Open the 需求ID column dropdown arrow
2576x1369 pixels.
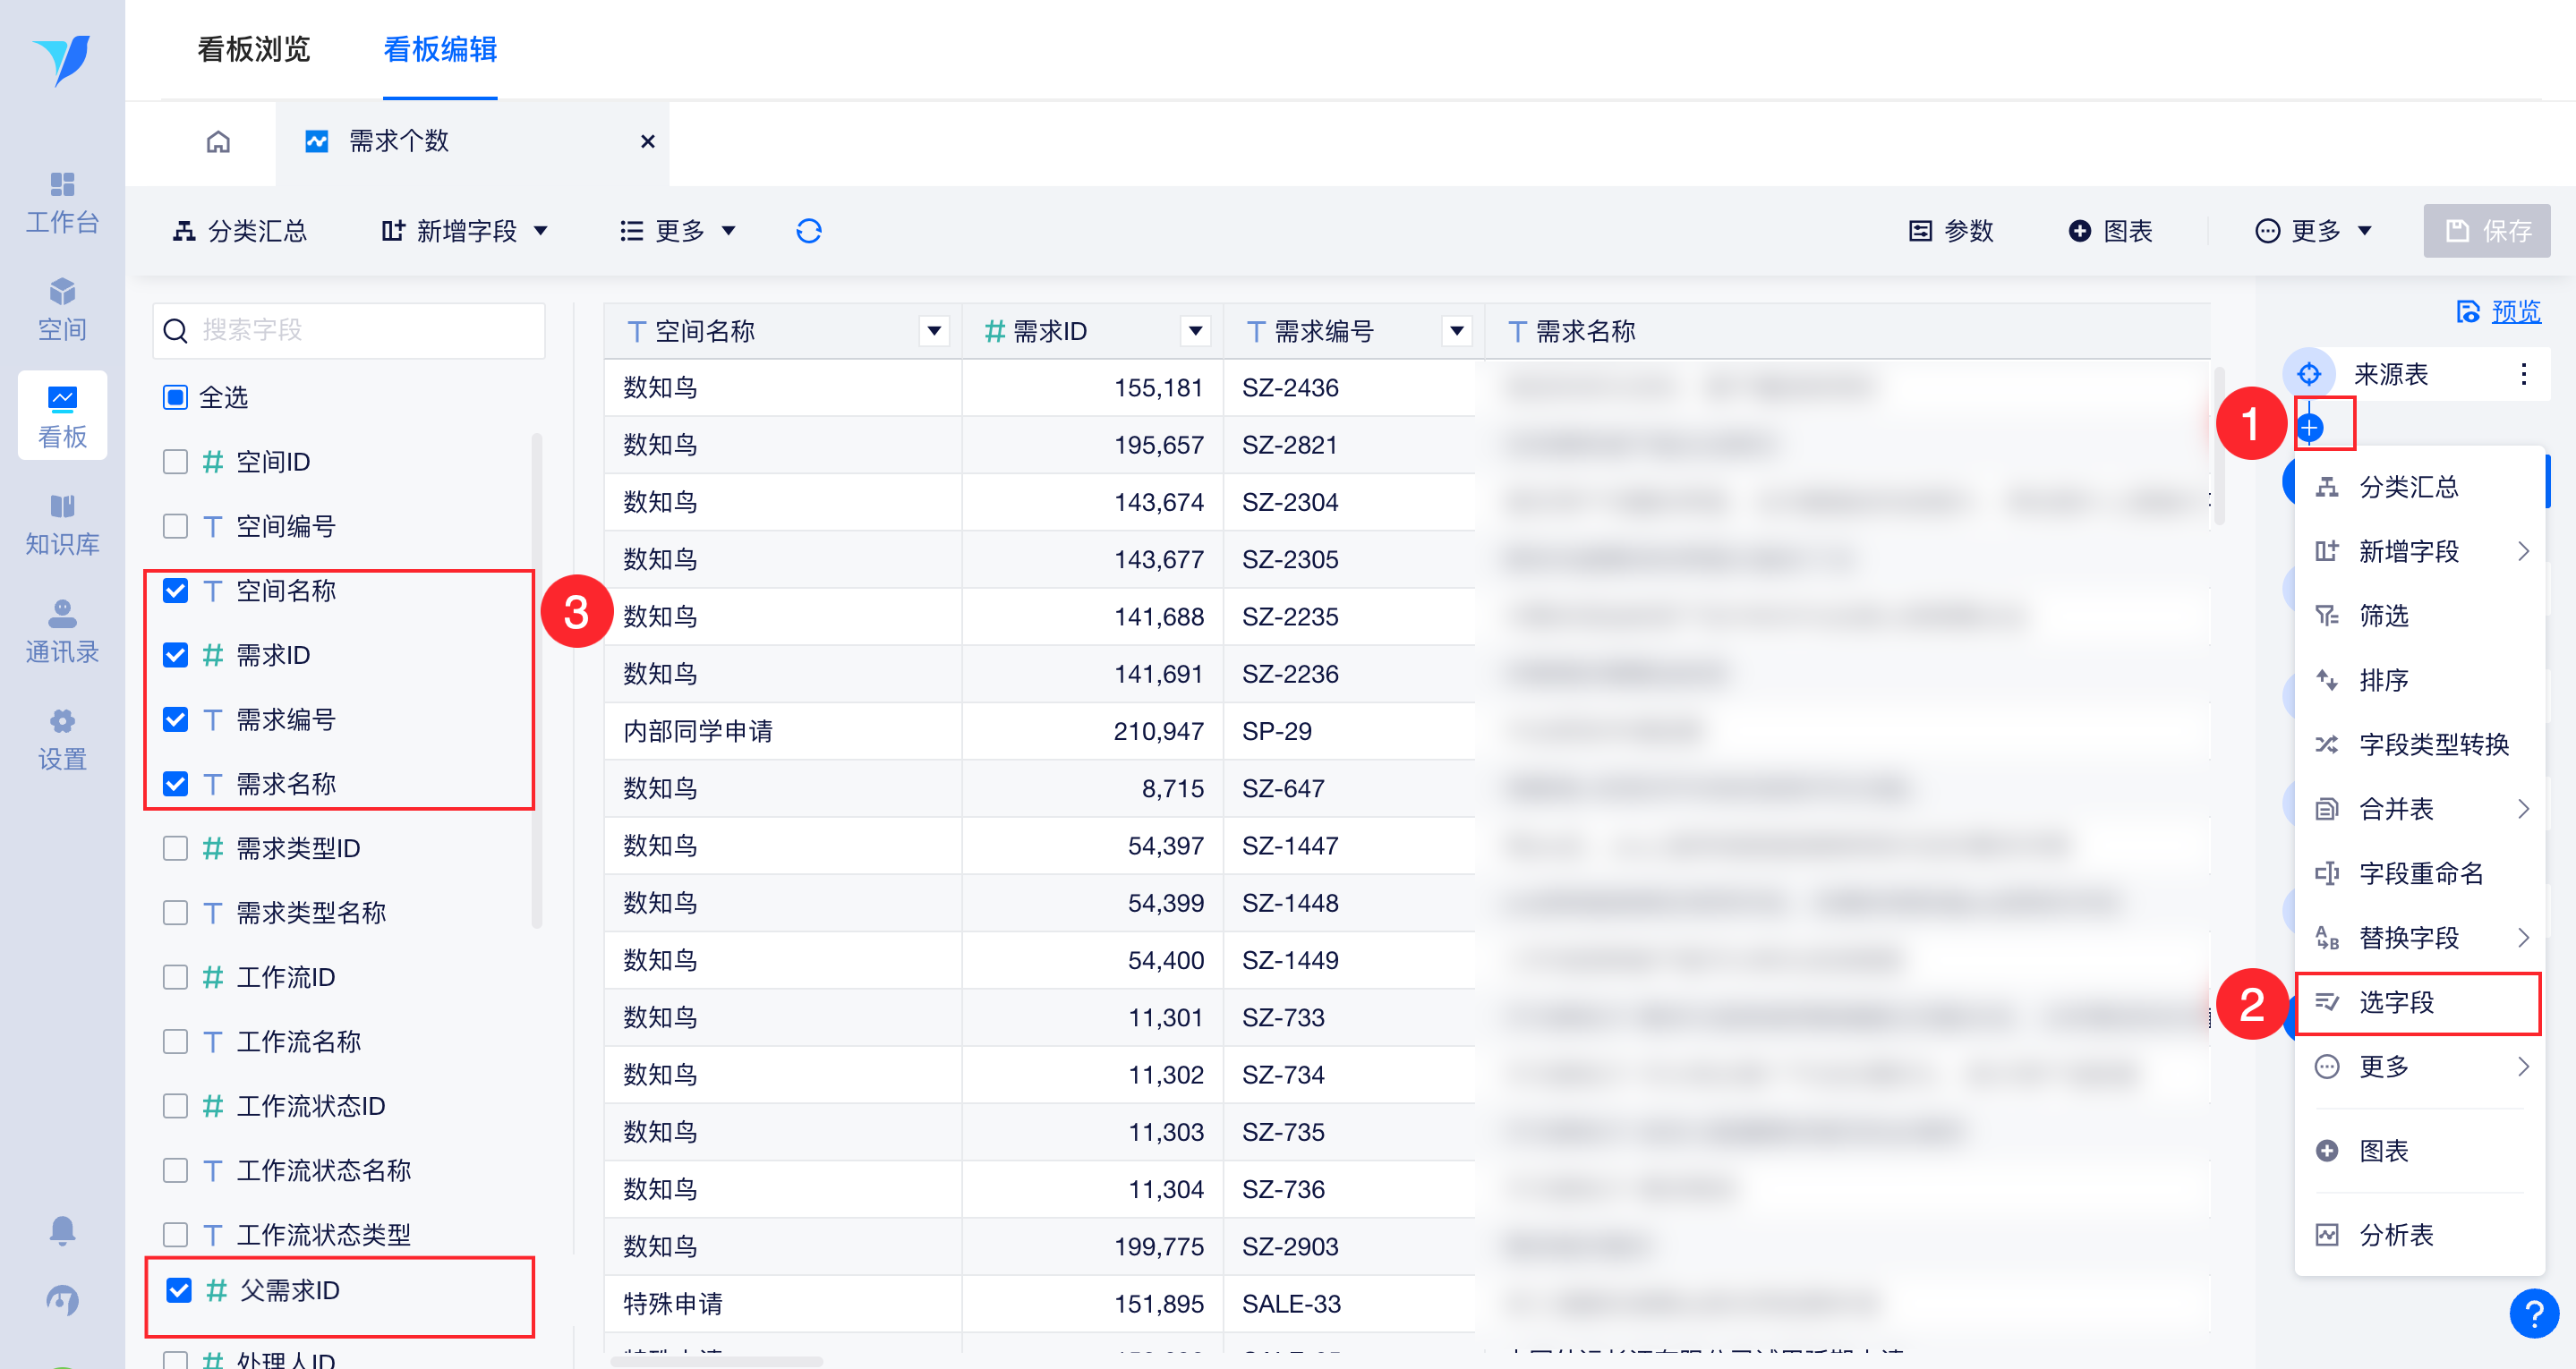(1195, 331)
